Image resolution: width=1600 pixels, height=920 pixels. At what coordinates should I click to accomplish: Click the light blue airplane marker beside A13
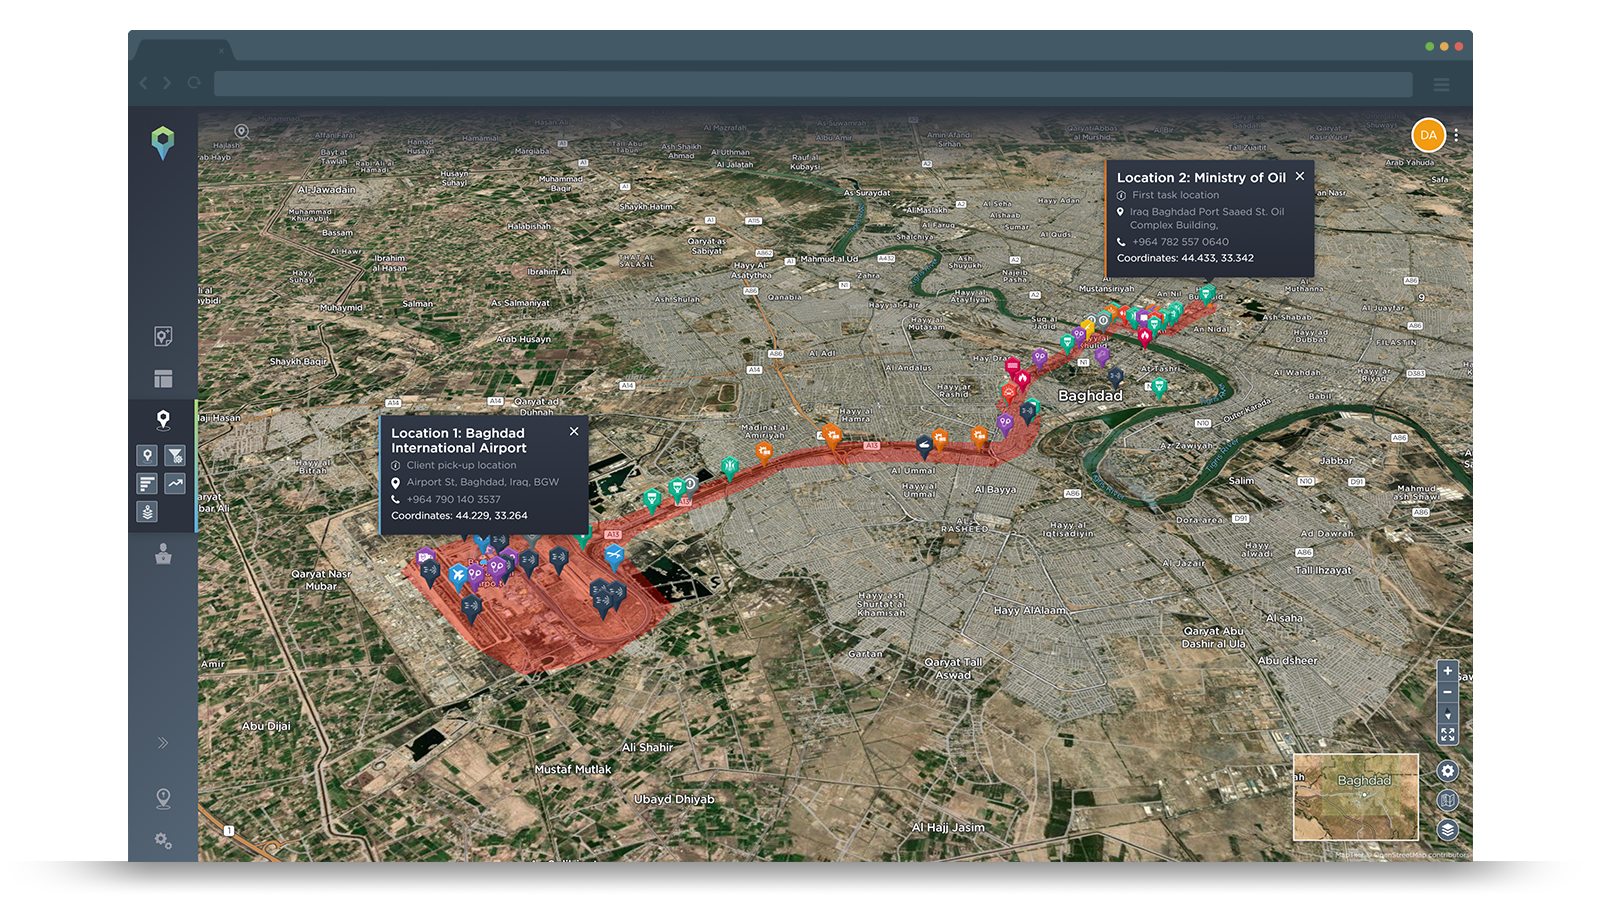[614, 556]
